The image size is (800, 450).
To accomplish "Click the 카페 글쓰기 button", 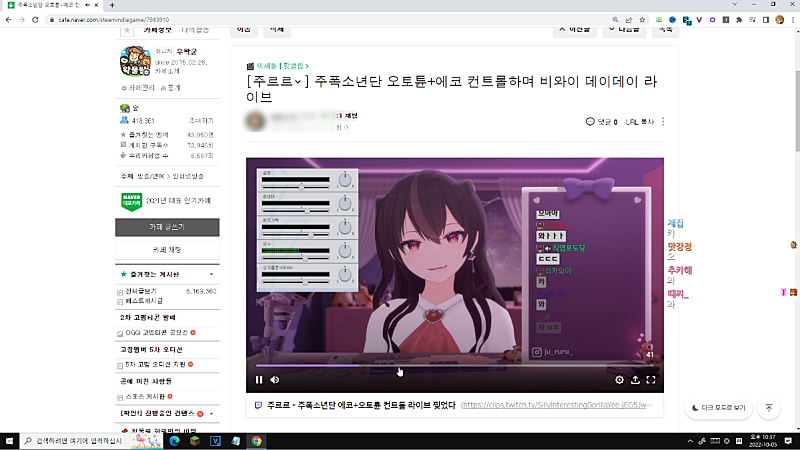I will point(167,227).
